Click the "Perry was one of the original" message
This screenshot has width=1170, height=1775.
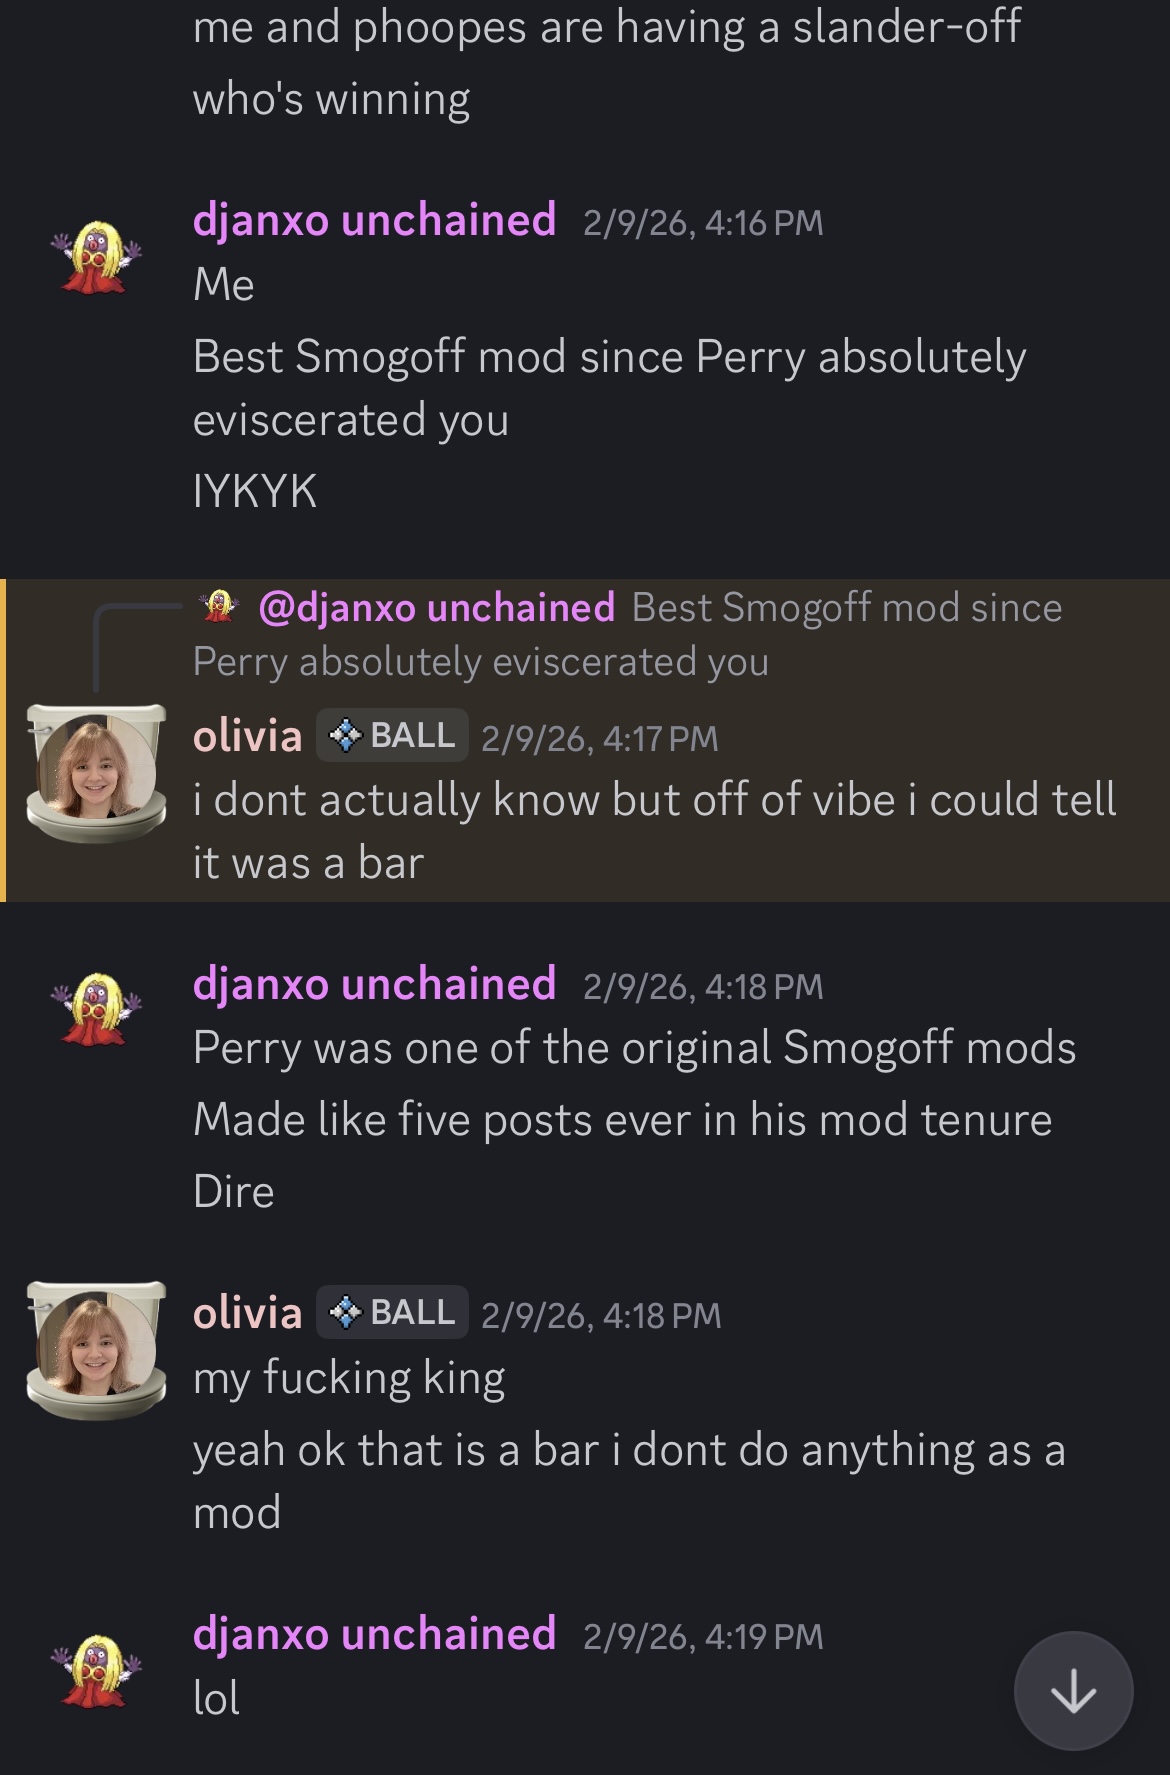(x=634, y=1048)
